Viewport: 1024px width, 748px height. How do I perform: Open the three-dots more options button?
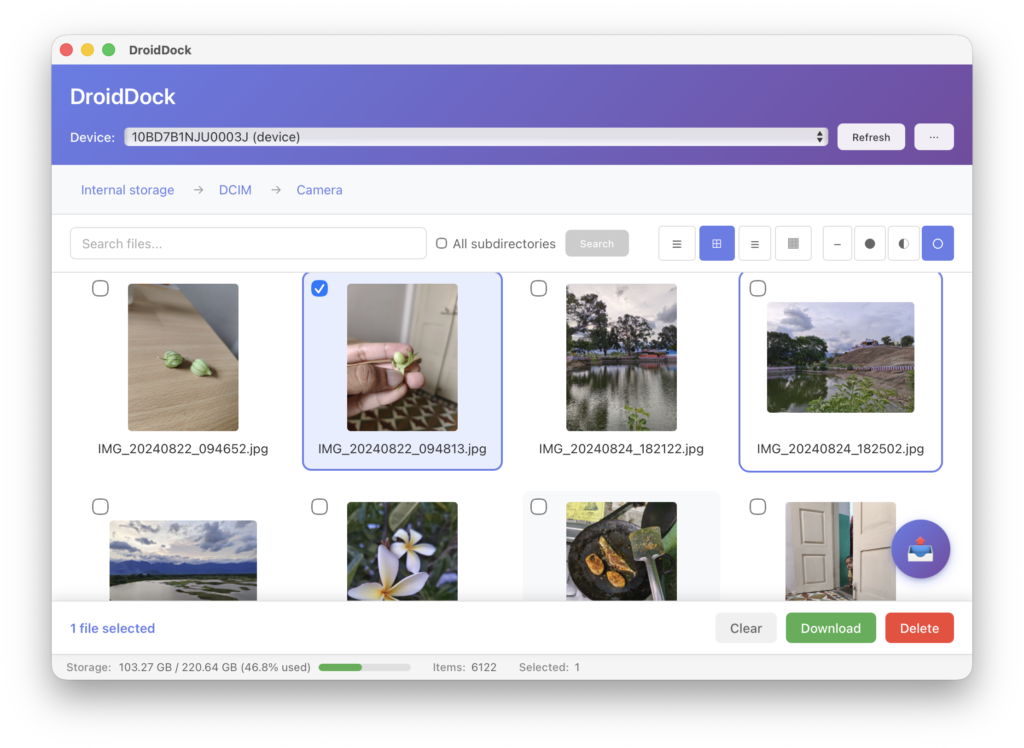[933, 137]
